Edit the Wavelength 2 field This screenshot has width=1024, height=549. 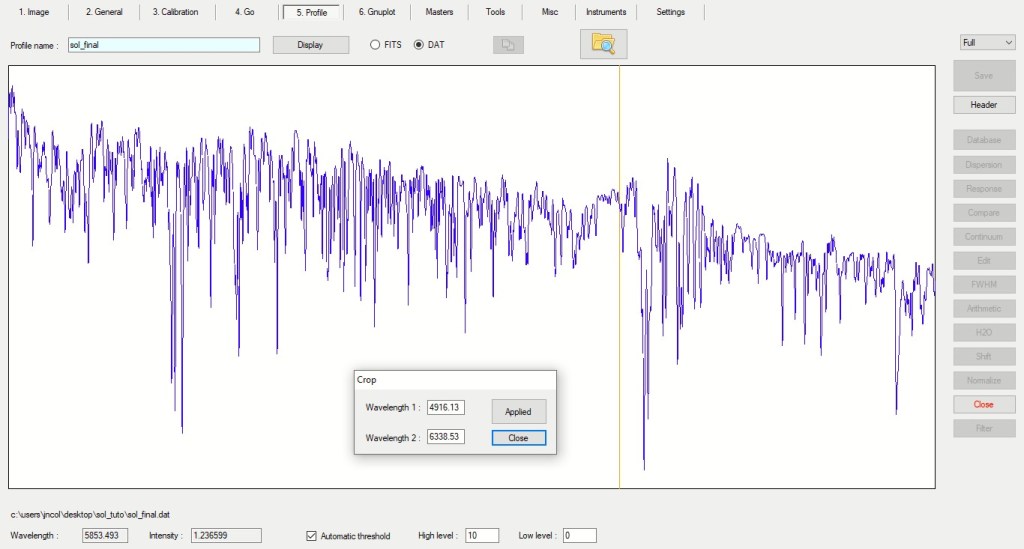pyautogui.click(x=445, y=438)
